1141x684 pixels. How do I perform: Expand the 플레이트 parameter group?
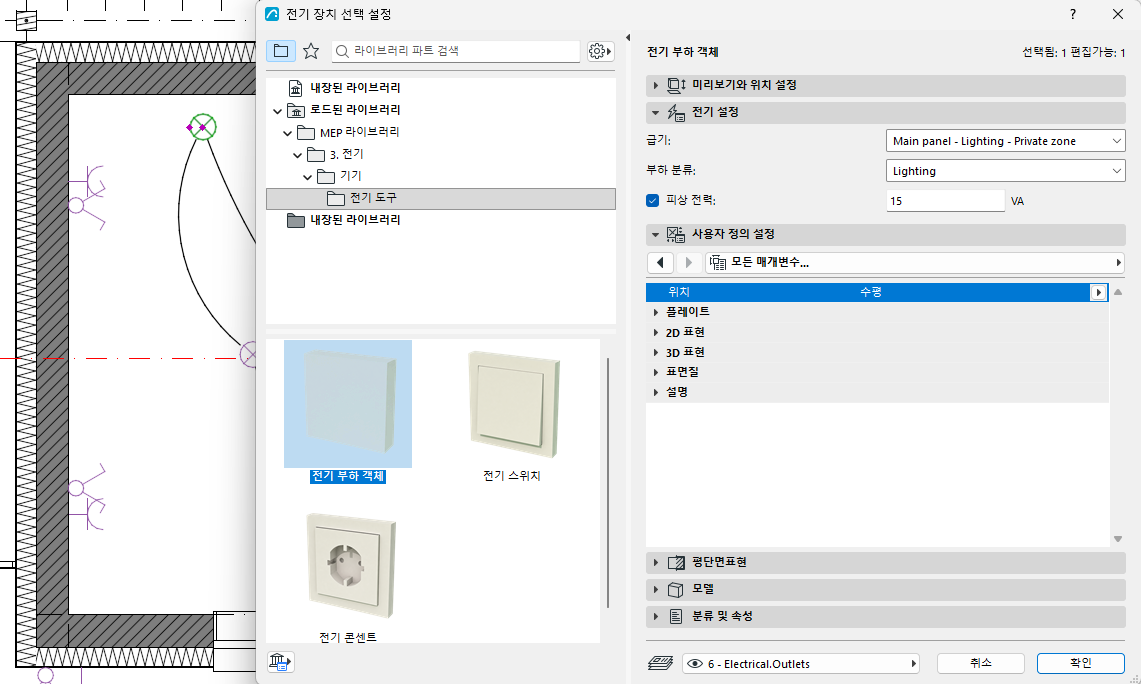pyautogui.click(x=656, y=312)
